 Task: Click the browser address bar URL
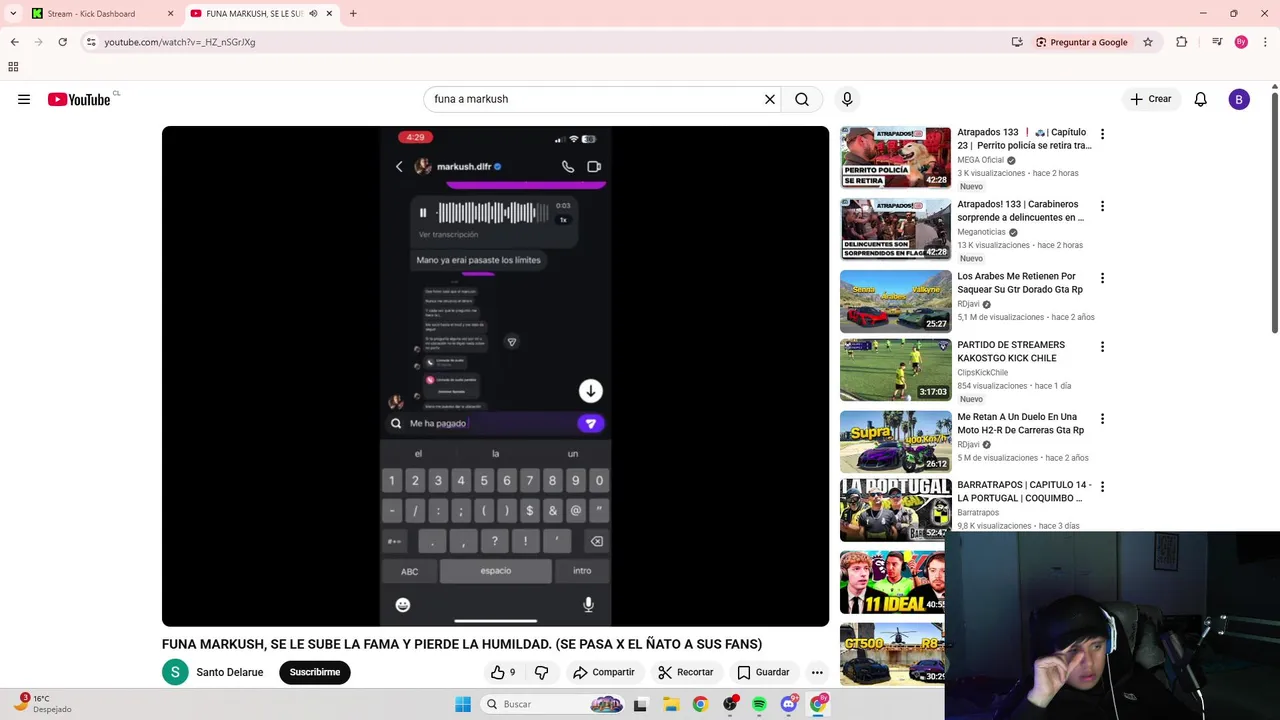point(180,42)
